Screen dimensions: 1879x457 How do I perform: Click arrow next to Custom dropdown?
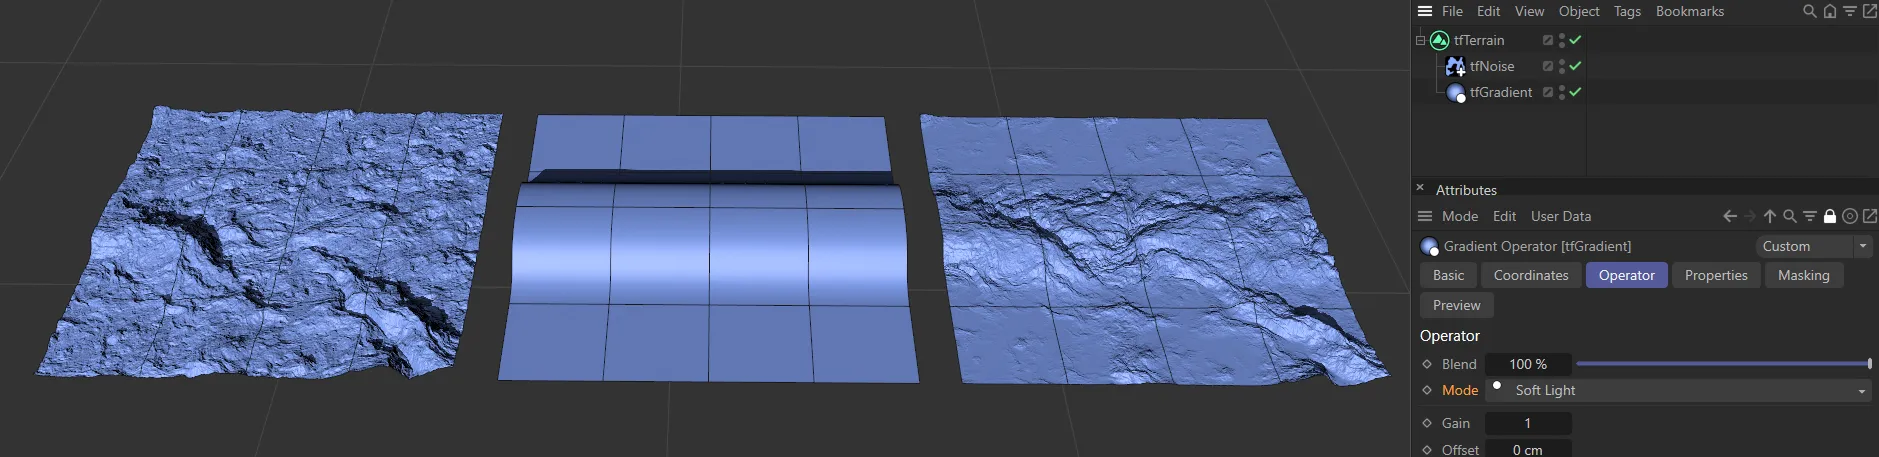tap(1862, 246)
